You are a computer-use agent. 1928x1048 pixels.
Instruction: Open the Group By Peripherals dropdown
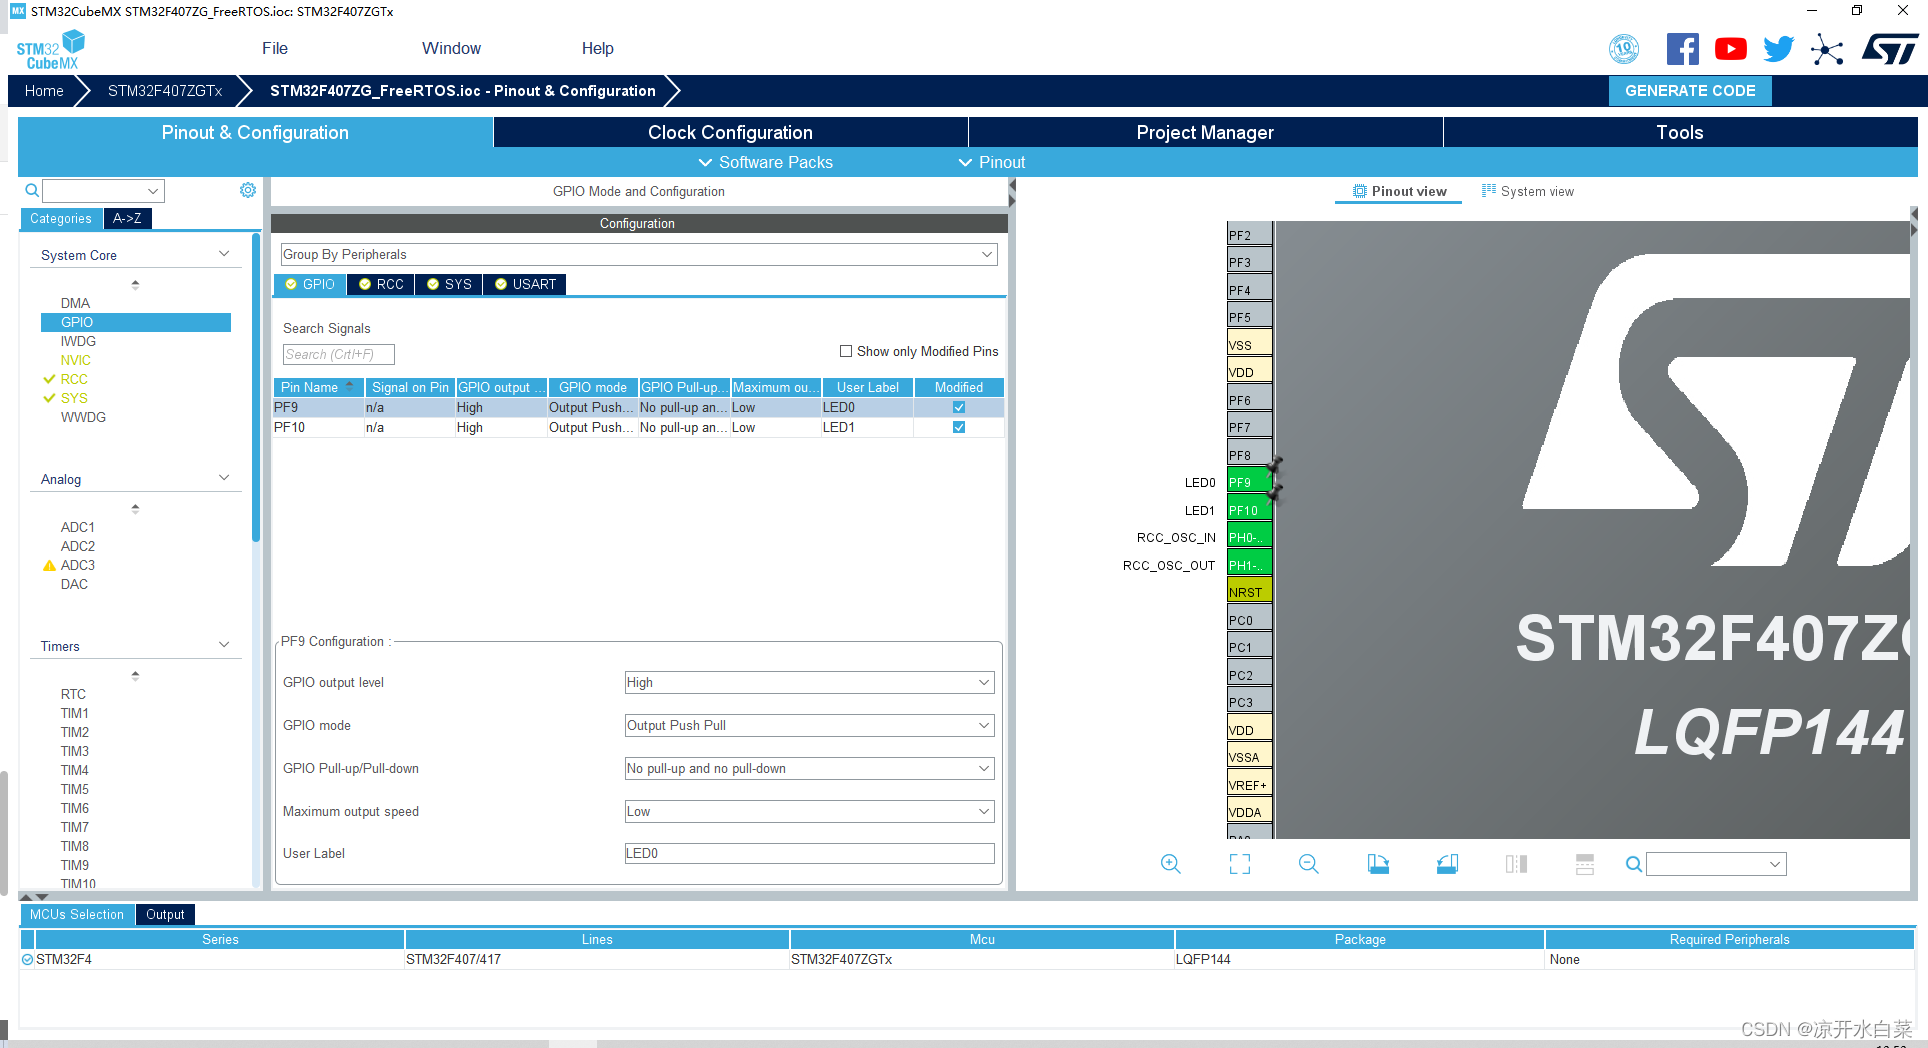(638, 254)
